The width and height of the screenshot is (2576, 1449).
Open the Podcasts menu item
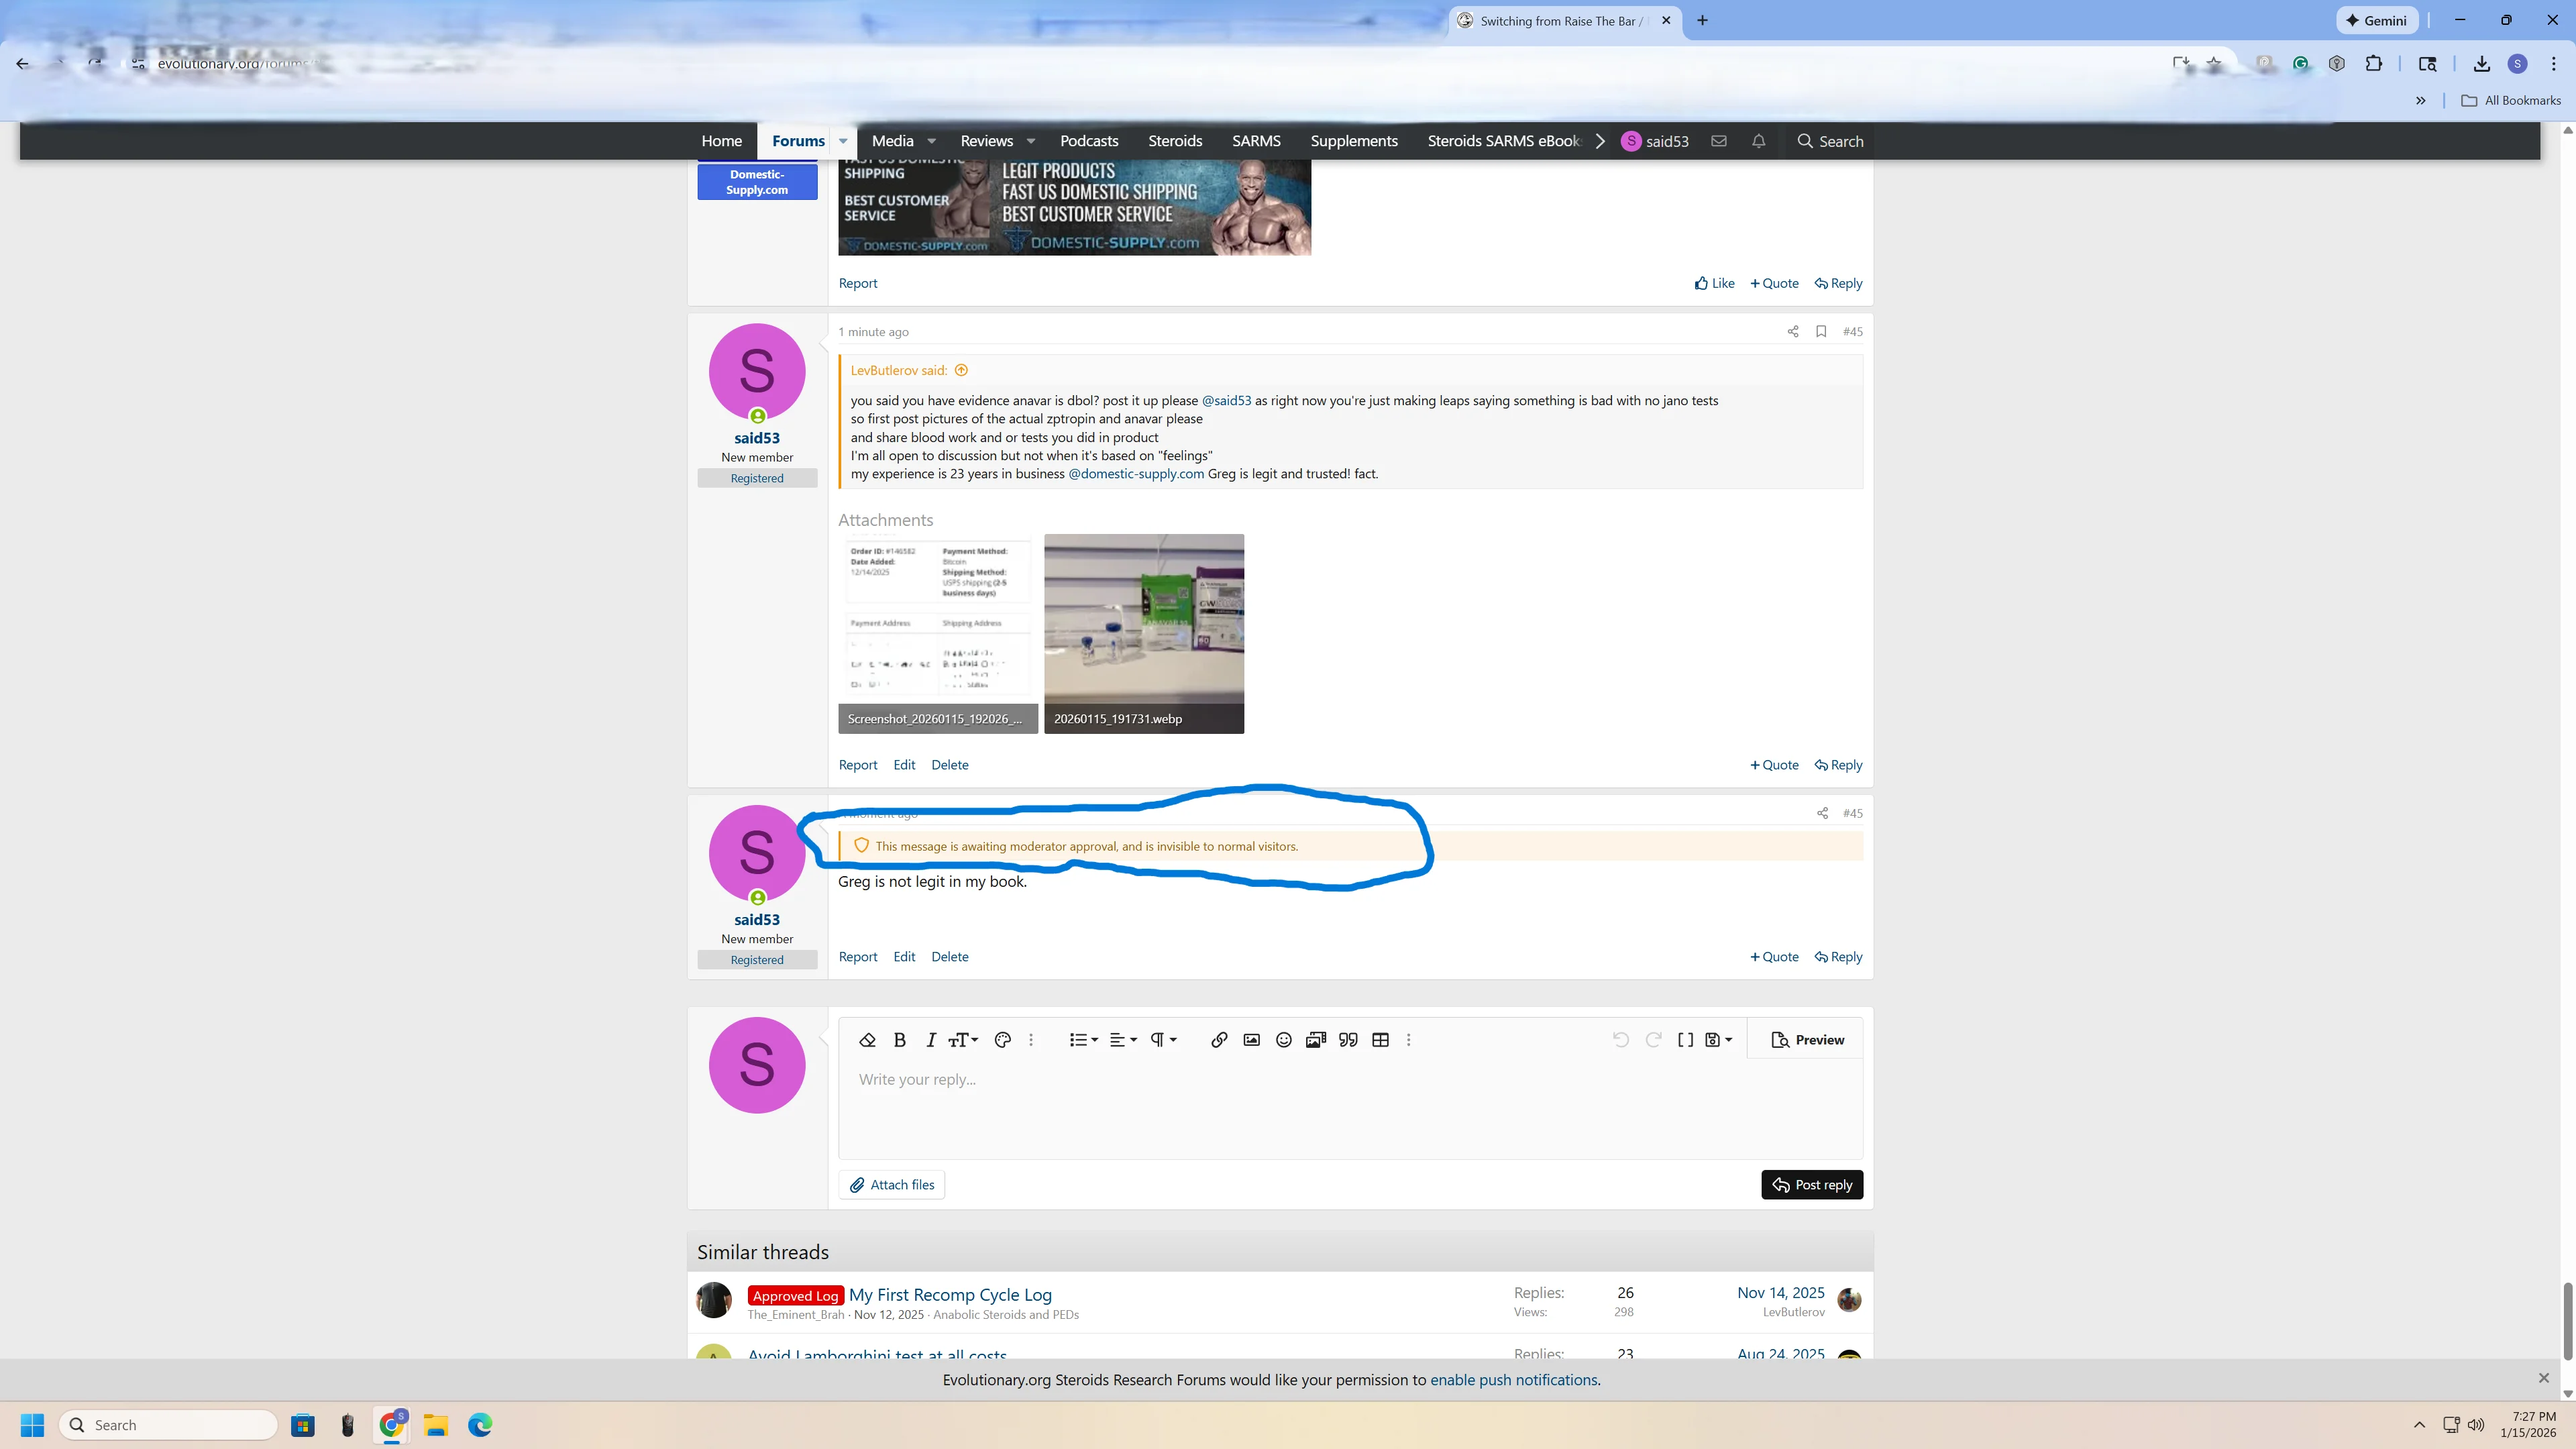click(1089, 141)
